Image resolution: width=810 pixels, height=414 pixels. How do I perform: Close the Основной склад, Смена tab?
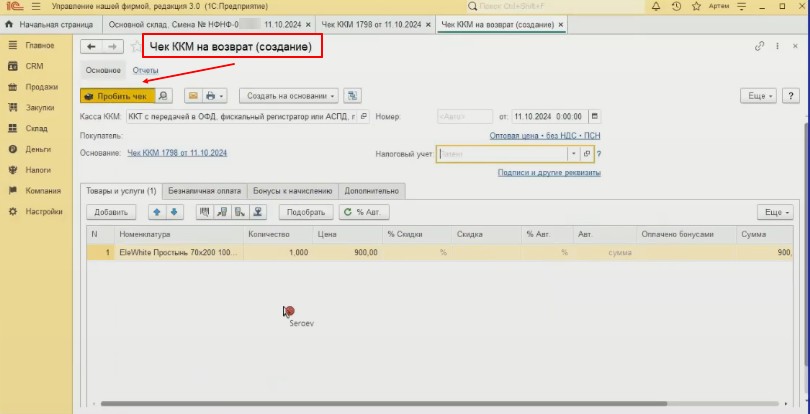click(308, 24)
